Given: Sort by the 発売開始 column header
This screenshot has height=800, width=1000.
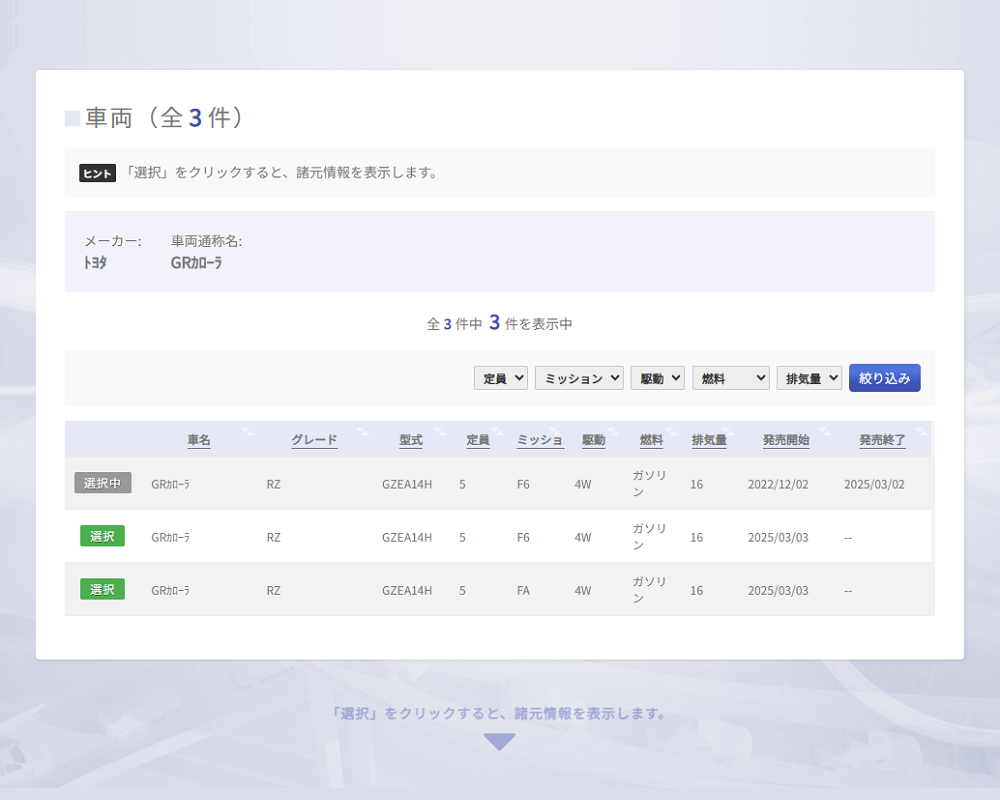Looking at the screenshot, I should (786, 440).
